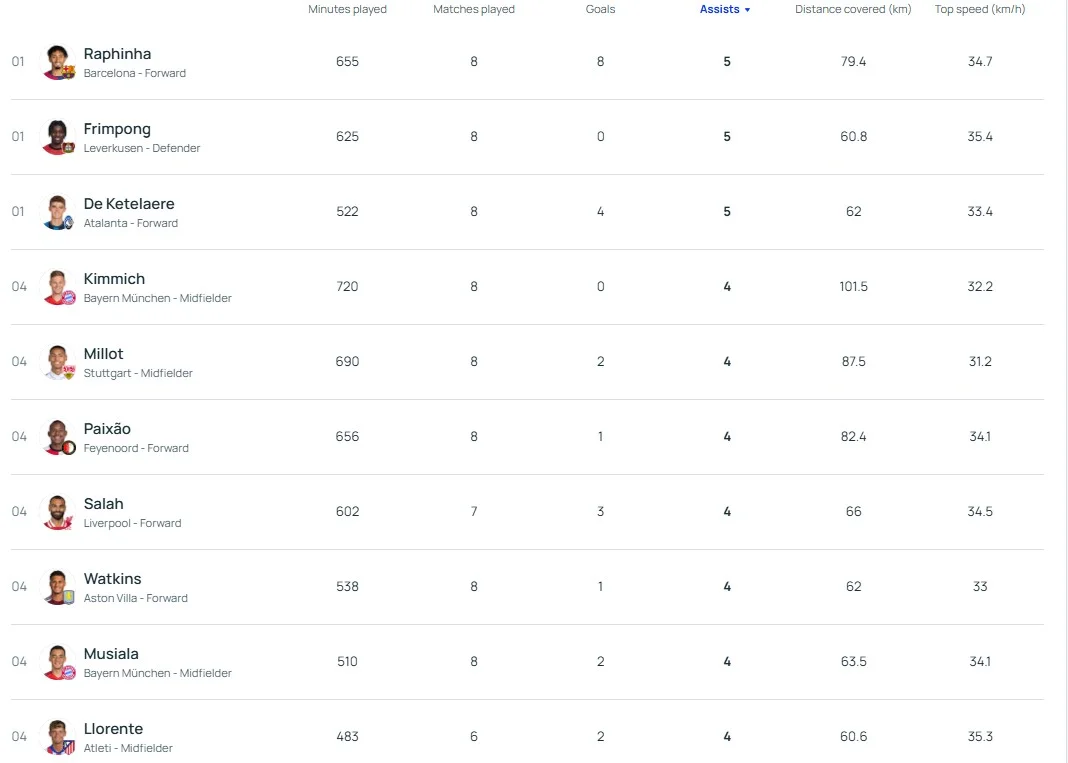Image resolution: width=1068 pixels, height=763 pixels.
Task: Sort table by Goals column
Action: 600,9
